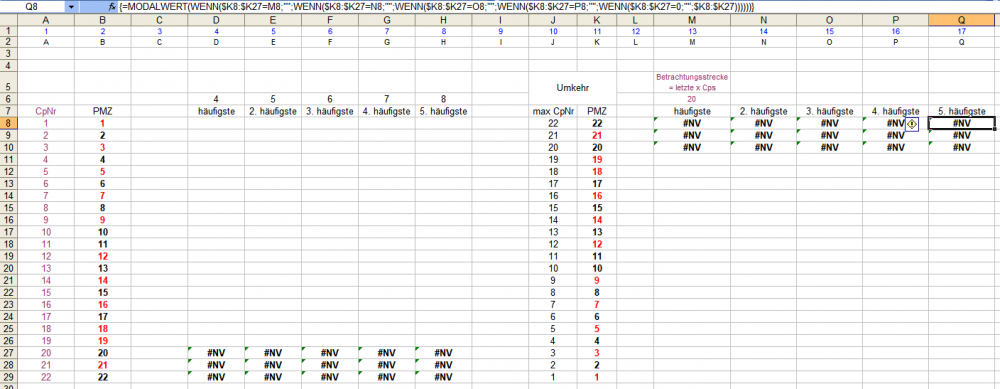
Task: Click the 'PMZ' header in column K
Action: [x=596, y=112]
